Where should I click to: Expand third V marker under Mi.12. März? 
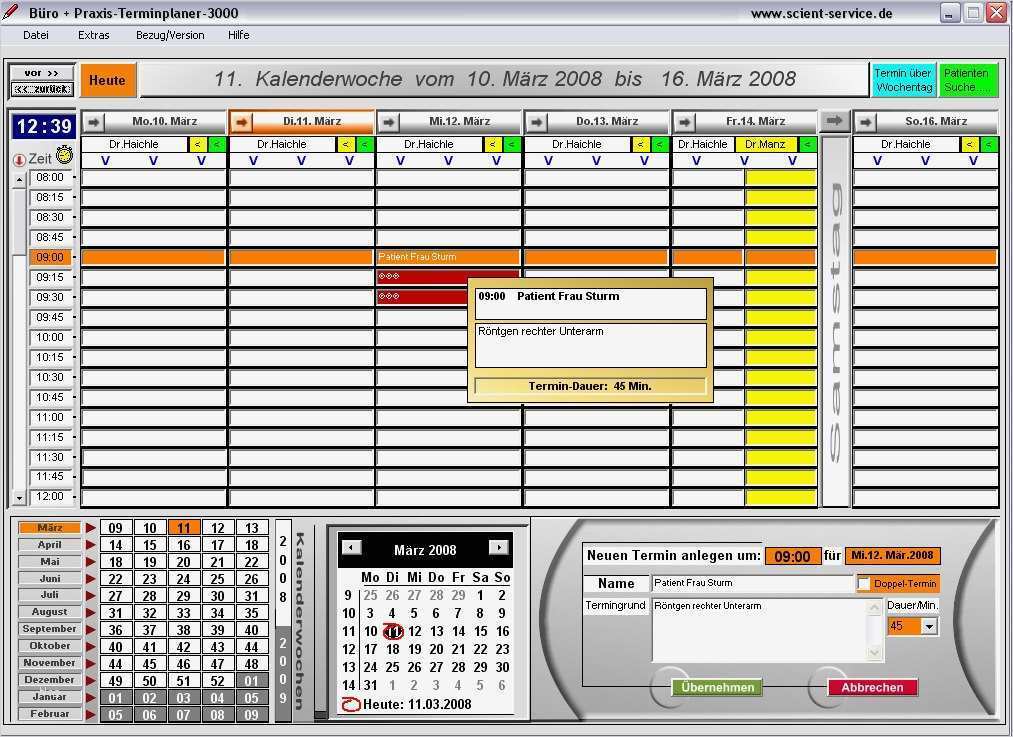tap(496, 161)
